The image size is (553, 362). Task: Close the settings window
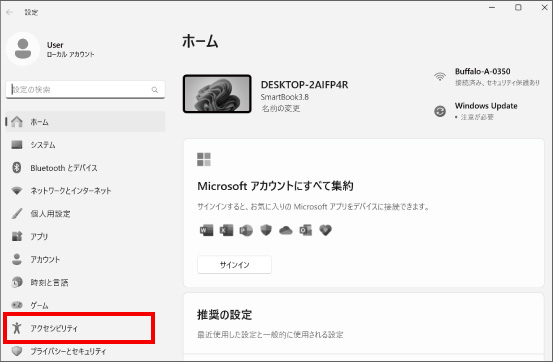click(x=544, y=7)
